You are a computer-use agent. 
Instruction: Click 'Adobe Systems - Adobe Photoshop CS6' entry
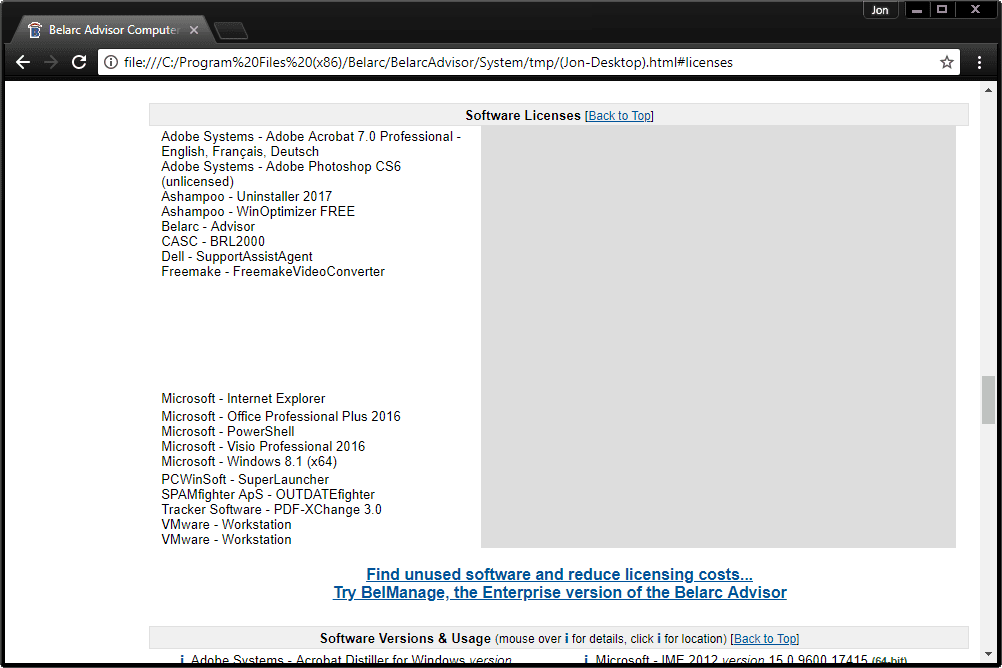pos(281,174)
